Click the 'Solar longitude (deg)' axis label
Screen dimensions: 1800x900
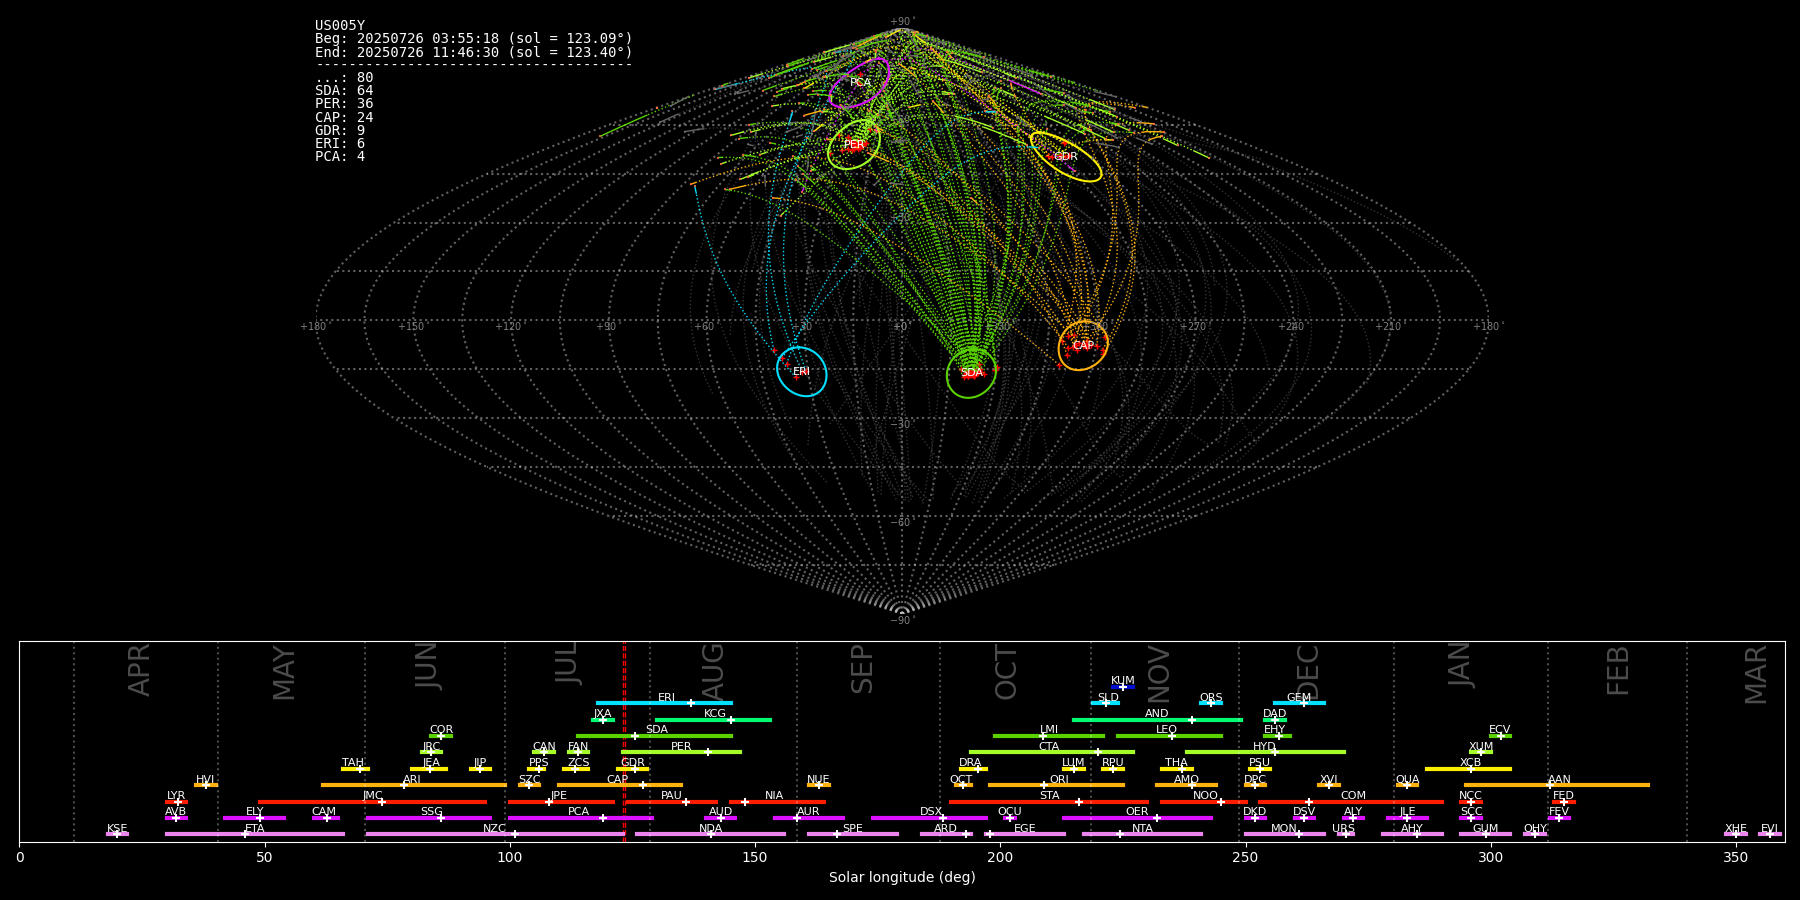[x=902, y=878]
